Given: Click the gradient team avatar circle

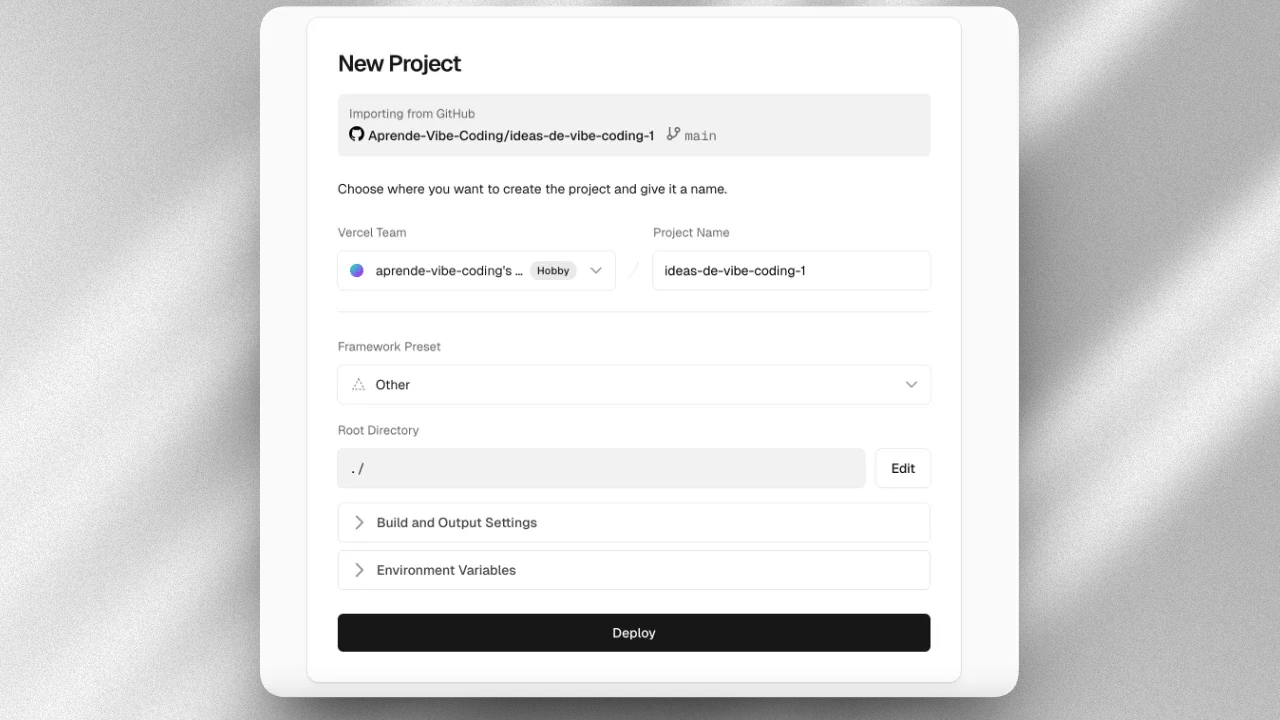Looking at the screenshot, I should click(357, 271).
